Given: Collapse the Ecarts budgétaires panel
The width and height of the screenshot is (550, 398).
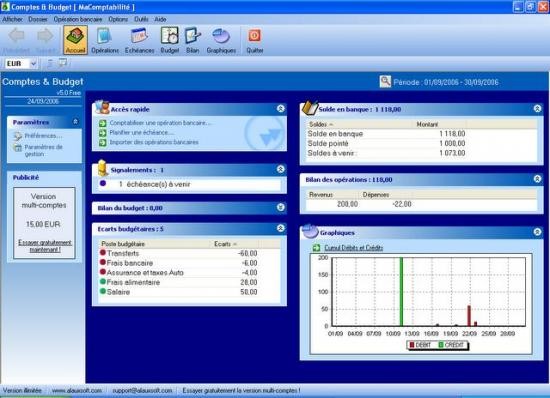Looking at the screenshot, I should click(281, 228).
